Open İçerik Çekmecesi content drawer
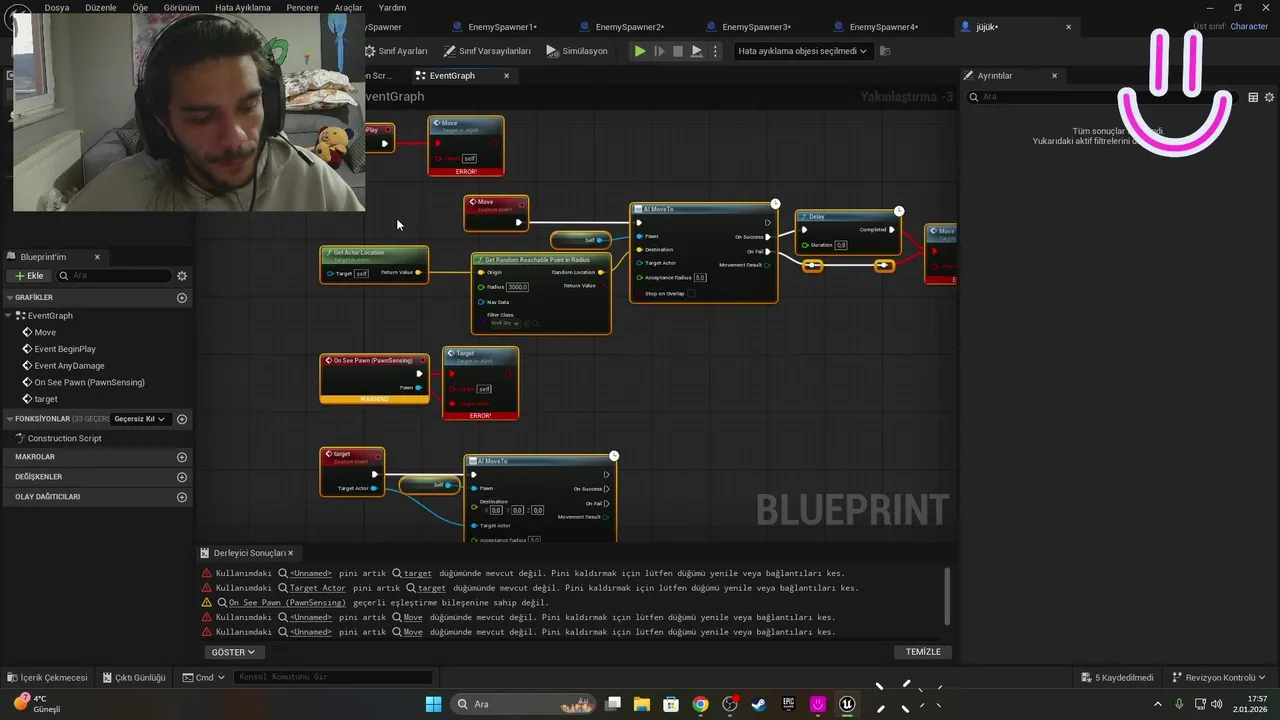The height and width of the screenshot is (720, 1280). (x=47, y=677)
